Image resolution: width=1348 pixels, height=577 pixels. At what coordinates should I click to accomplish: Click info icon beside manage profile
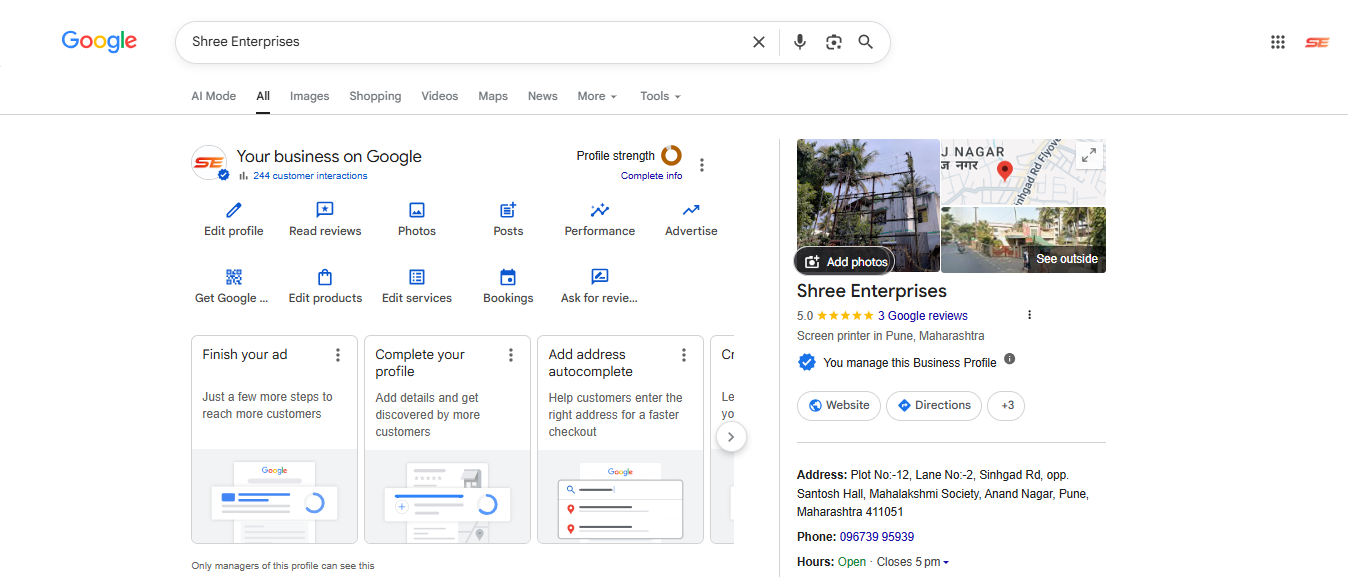[1010, 359]
